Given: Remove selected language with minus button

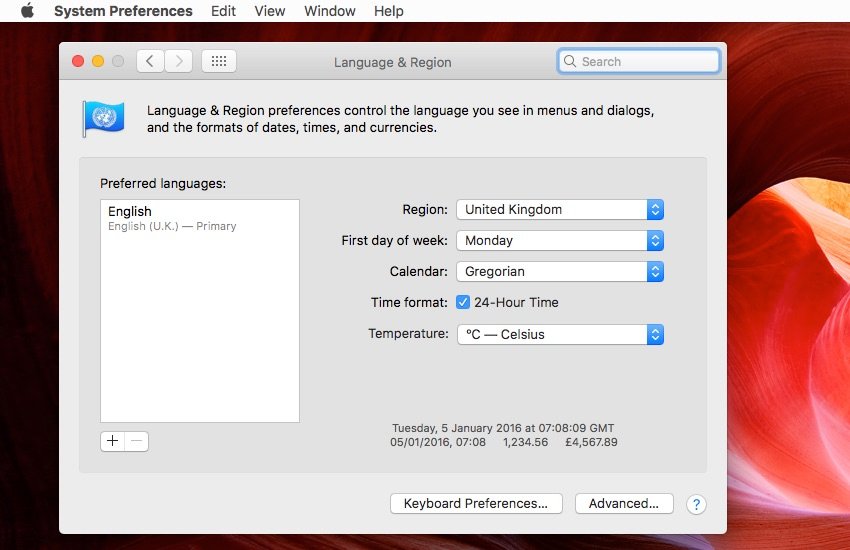Looking at the screenshot, I should 137,441.
